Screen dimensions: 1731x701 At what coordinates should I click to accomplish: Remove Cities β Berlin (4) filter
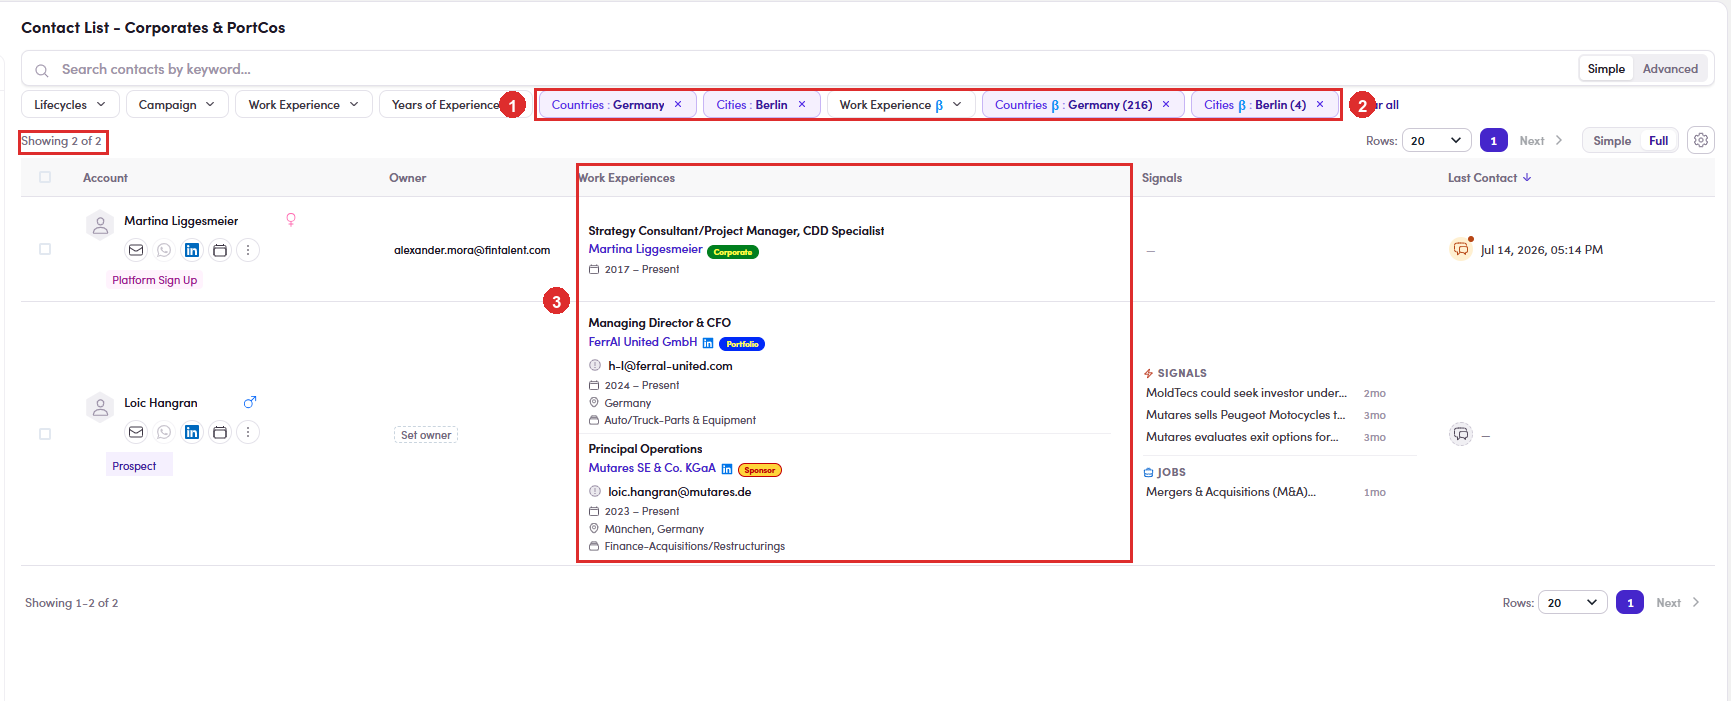1320,104
